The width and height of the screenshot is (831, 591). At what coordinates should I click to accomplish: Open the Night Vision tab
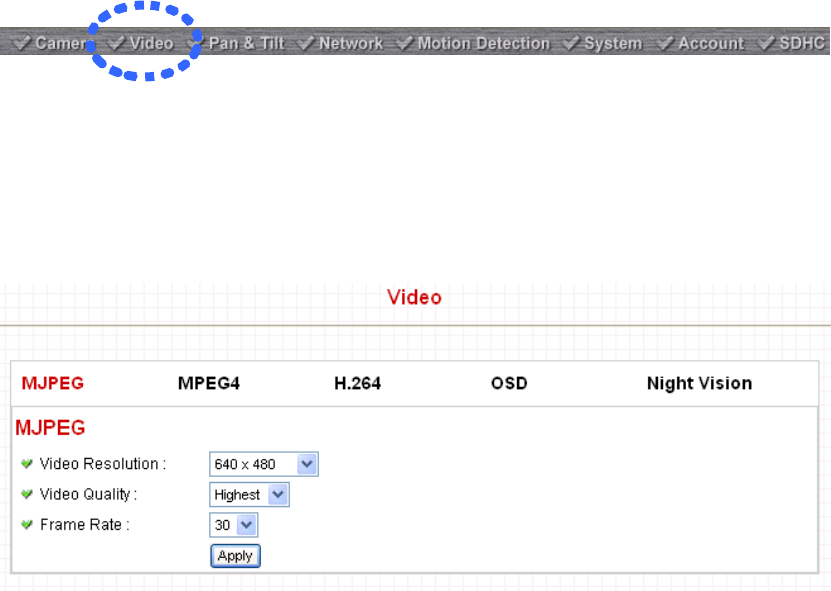699,383
